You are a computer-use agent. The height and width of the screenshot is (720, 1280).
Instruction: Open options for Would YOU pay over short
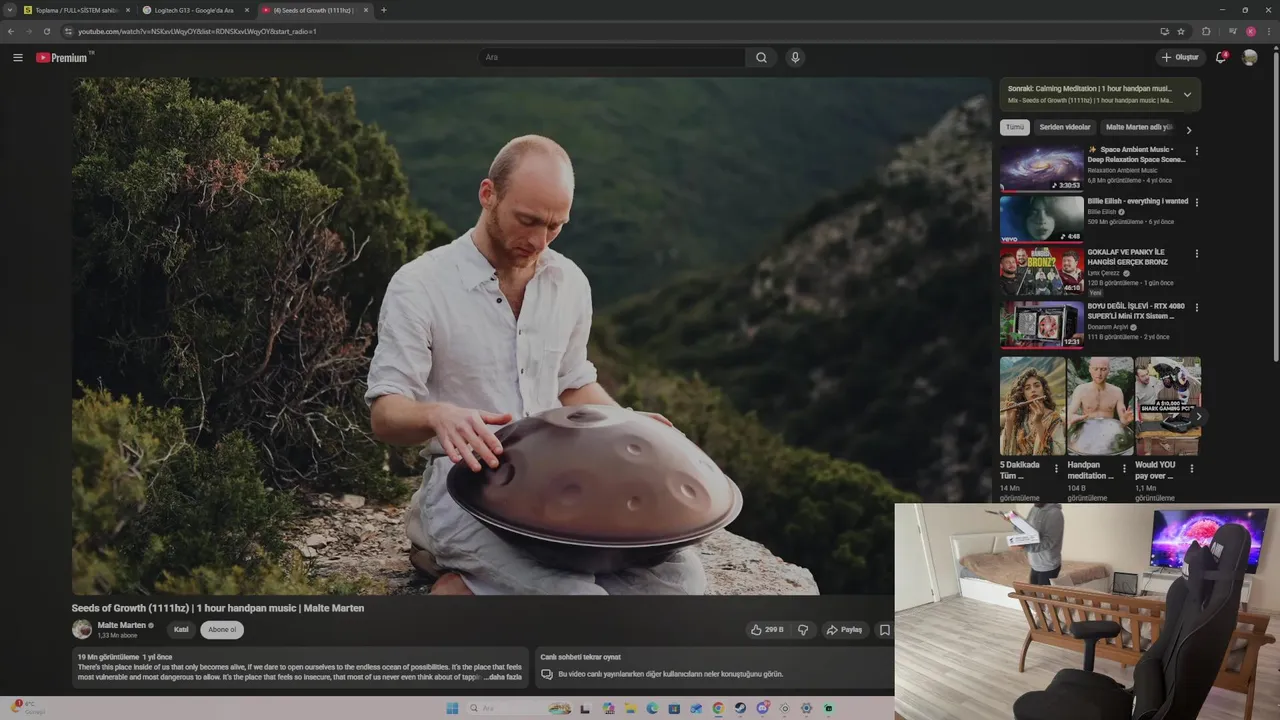[1191, 467]
